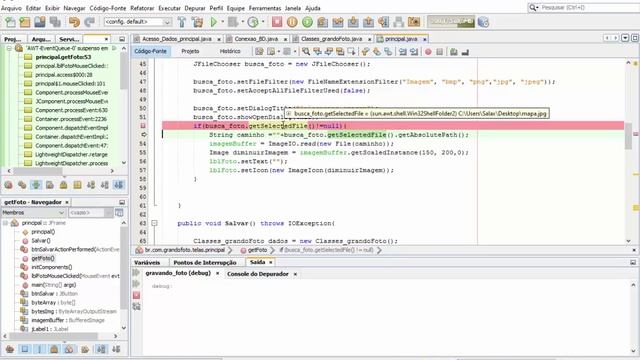Click the Save All toolbar icon
640x360 pixels.
(x=55, y=22)
